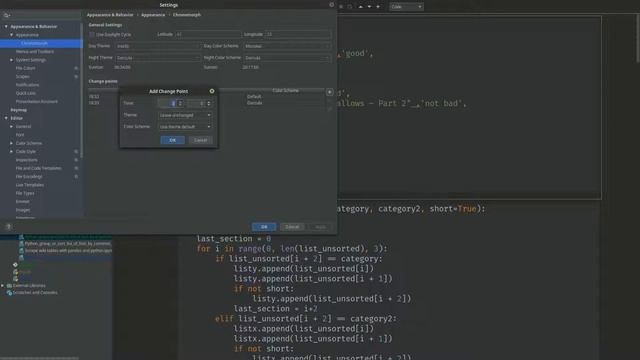Click the notebook move cell up arrow
The image size is (640, 360).
pos(360,7)
